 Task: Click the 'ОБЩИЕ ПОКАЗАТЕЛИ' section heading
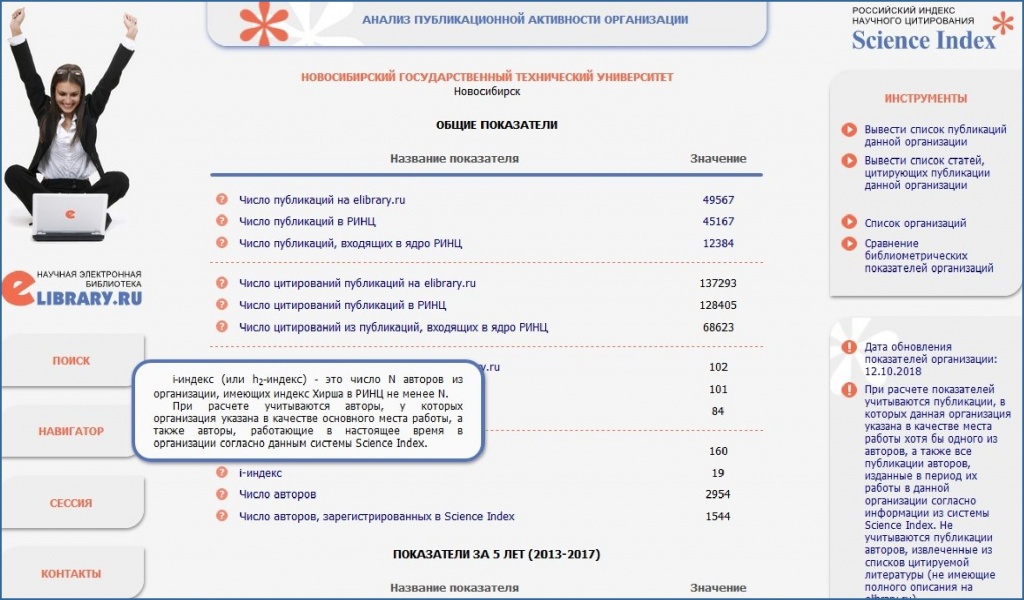(497, 125)
